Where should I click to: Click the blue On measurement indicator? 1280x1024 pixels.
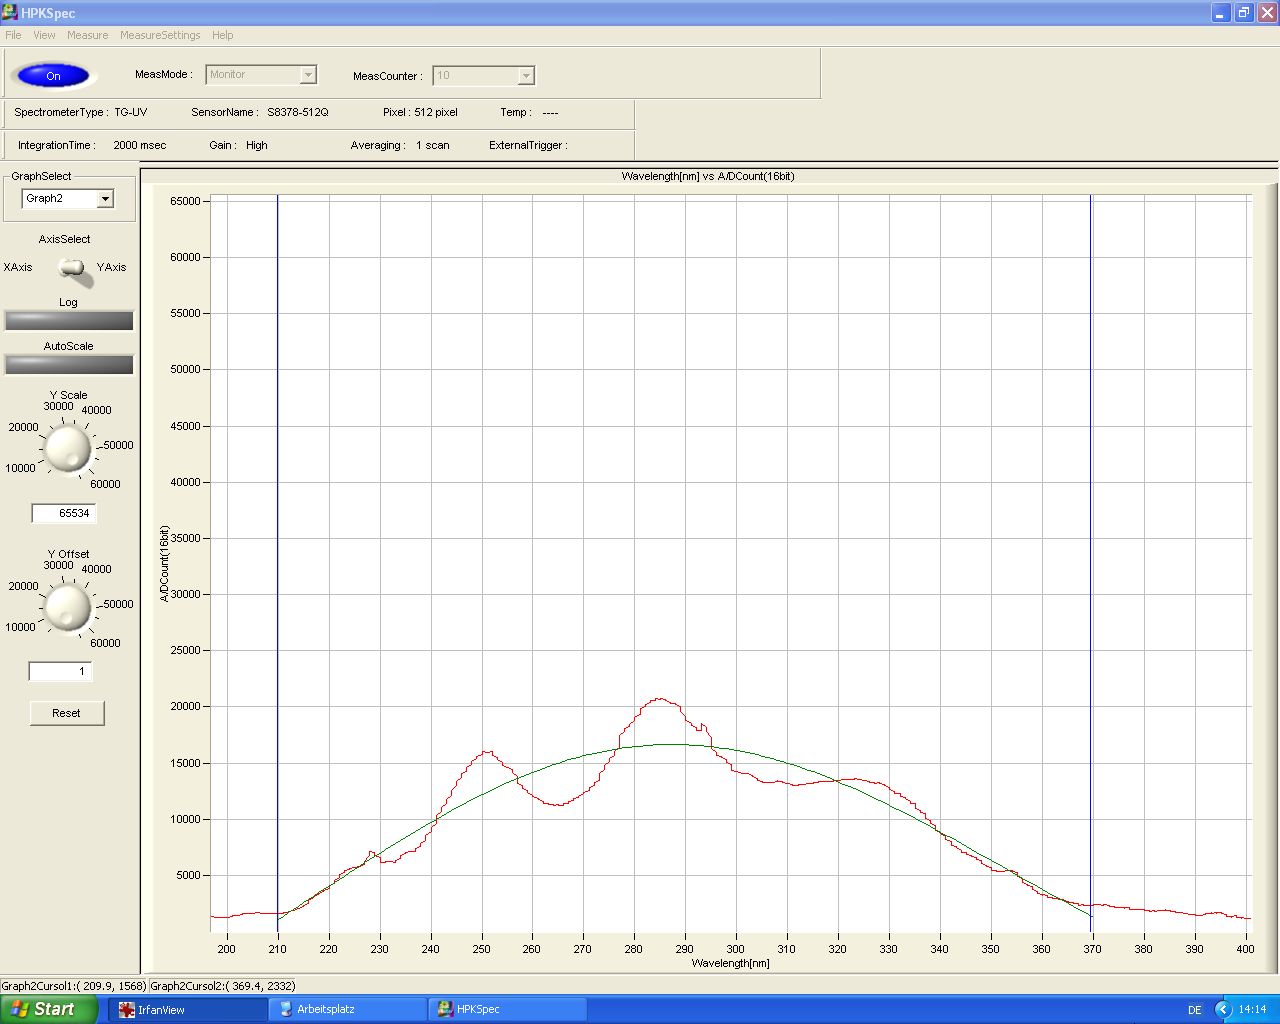(x=53, y=76)
